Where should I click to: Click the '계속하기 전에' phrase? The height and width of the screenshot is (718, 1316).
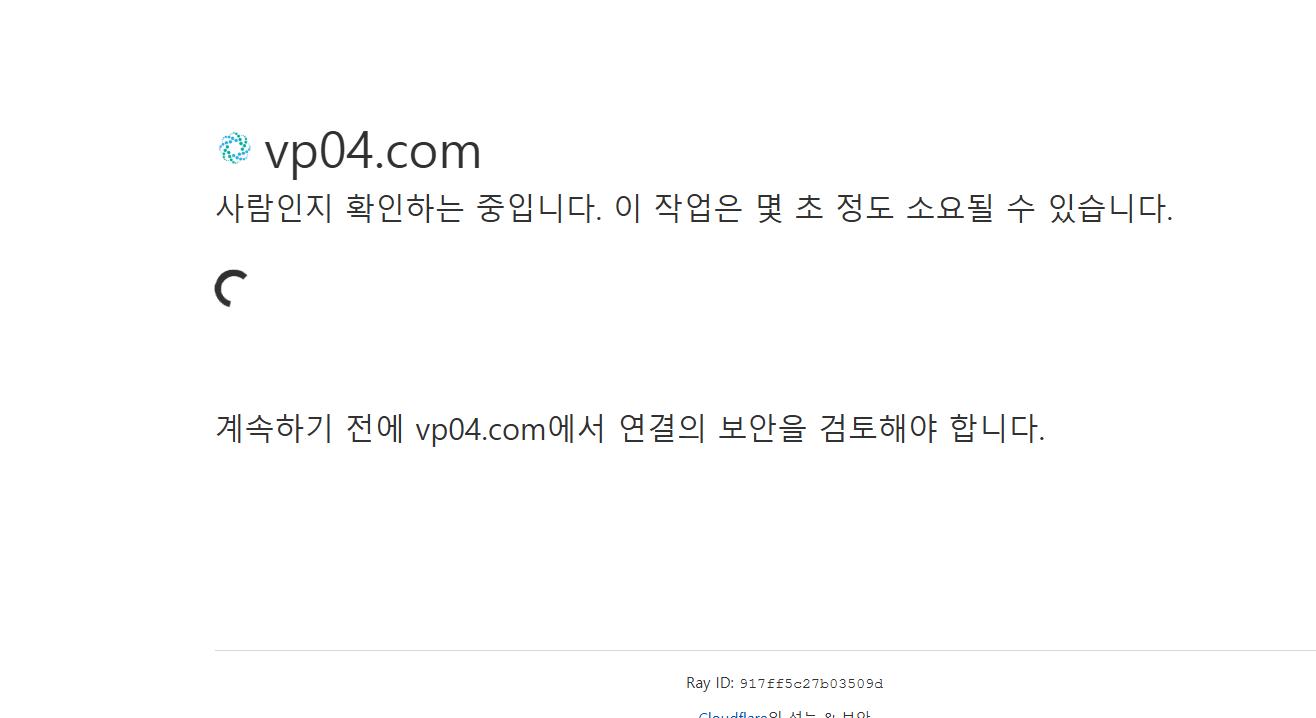pos(310,428)
